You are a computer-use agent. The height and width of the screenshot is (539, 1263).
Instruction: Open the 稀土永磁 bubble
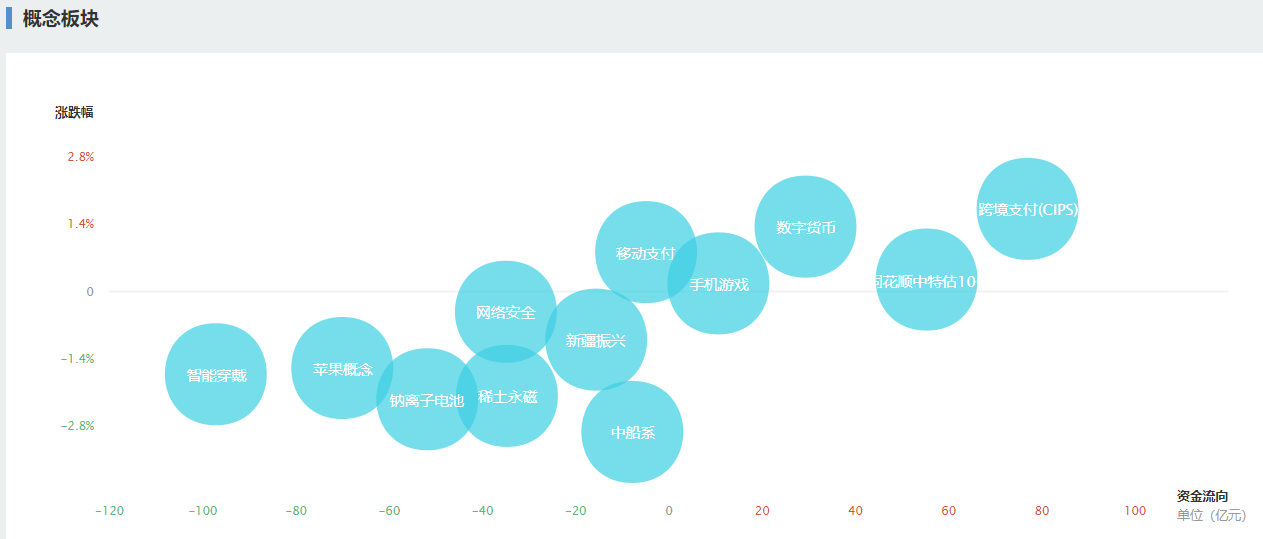(x=507, y=396)
